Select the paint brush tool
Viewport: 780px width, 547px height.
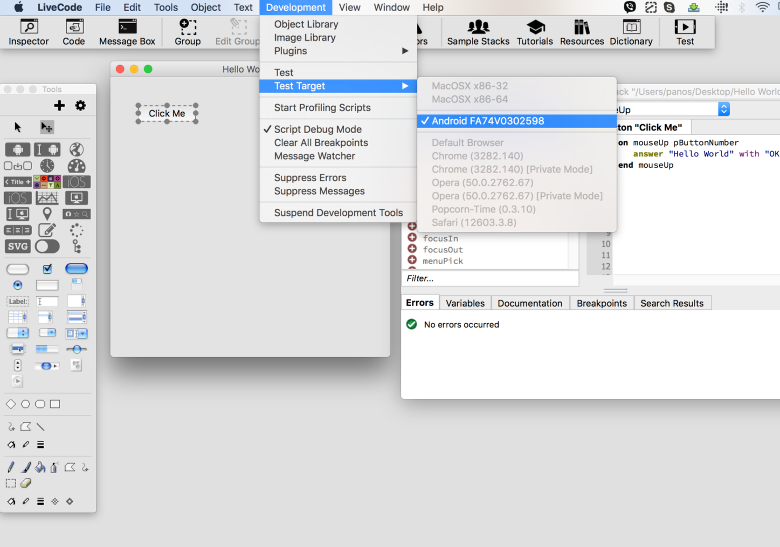pos(26,467)
